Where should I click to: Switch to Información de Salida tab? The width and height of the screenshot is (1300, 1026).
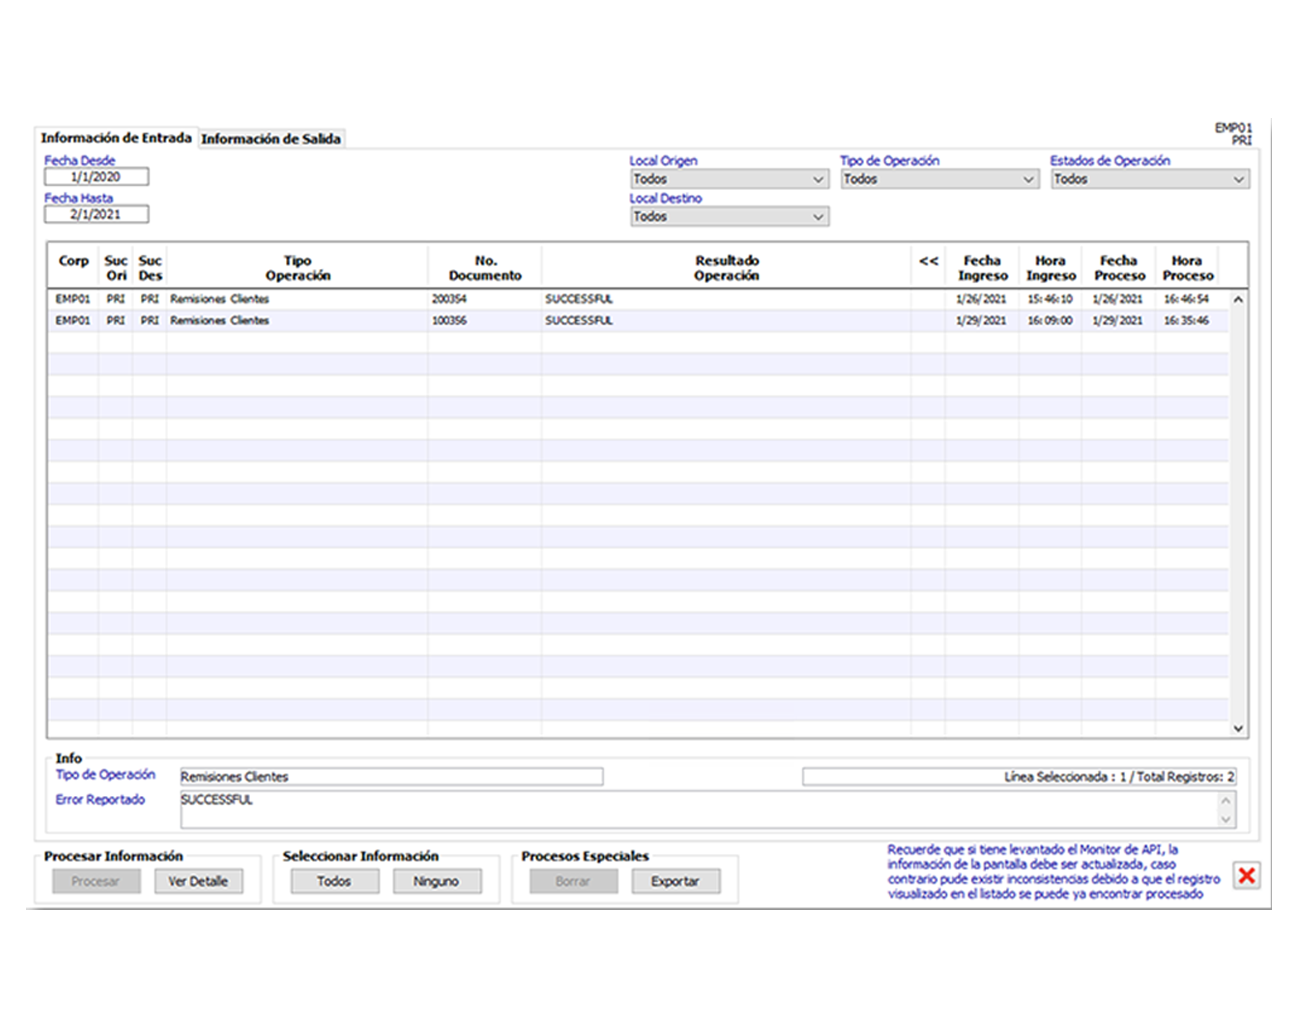point(271,139)
